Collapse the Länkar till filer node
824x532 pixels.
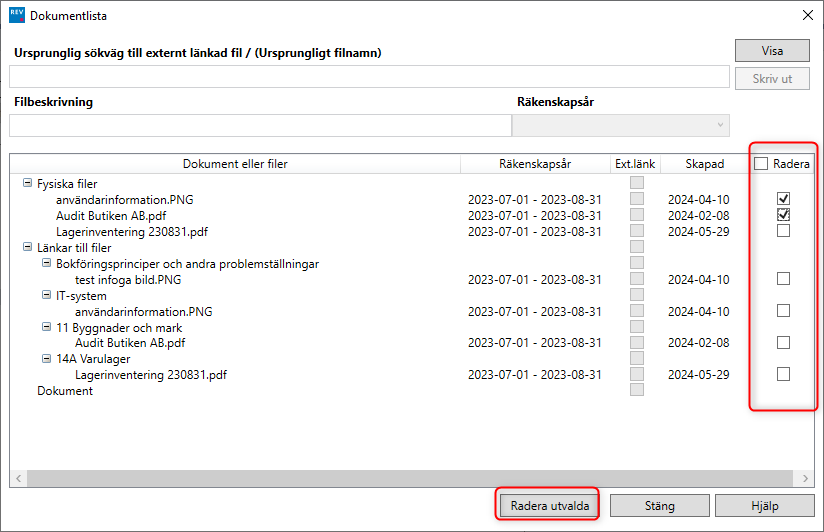27,247
